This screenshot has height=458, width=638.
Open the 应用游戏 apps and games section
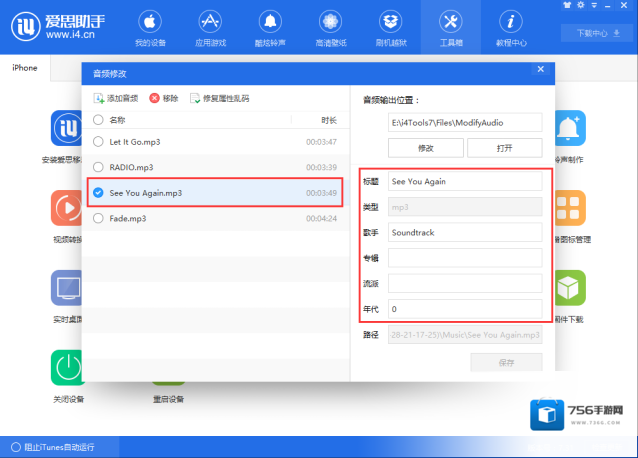point(209,29)
